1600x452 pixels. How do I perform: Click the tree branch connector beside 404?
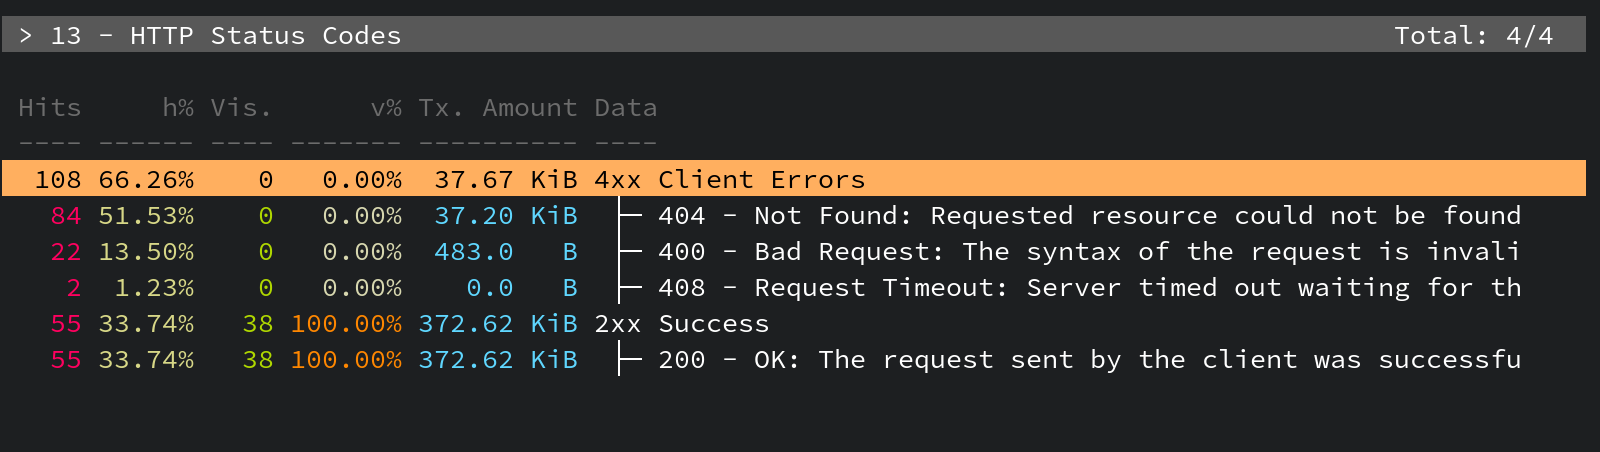(629, 216)
